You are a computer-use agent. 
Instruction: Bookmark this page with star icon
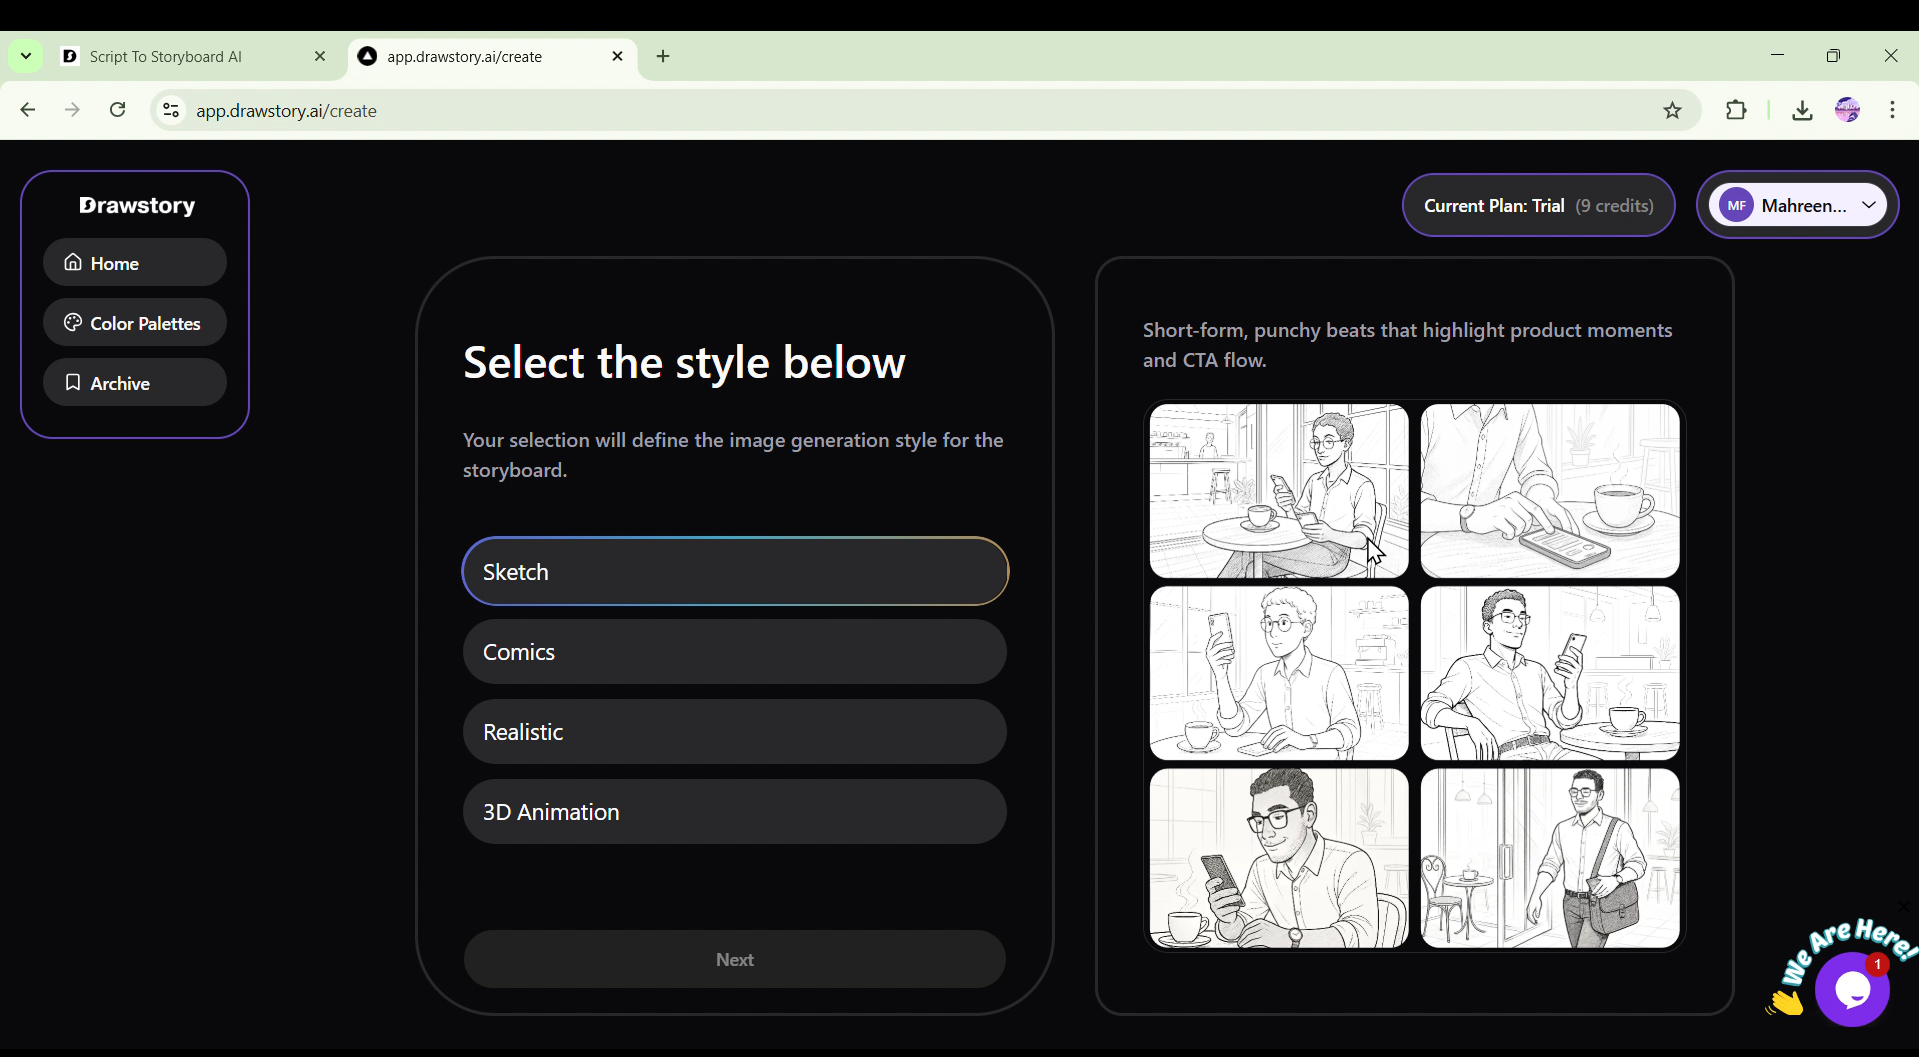1672,110
